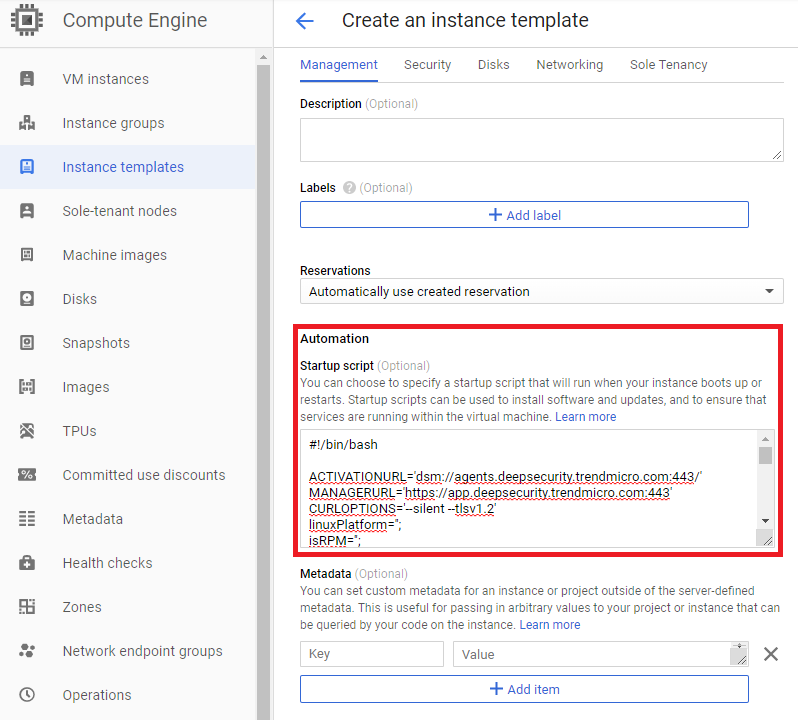Click the Add label button
Viewport: 798px width, 720px height.
pos(524,215)
